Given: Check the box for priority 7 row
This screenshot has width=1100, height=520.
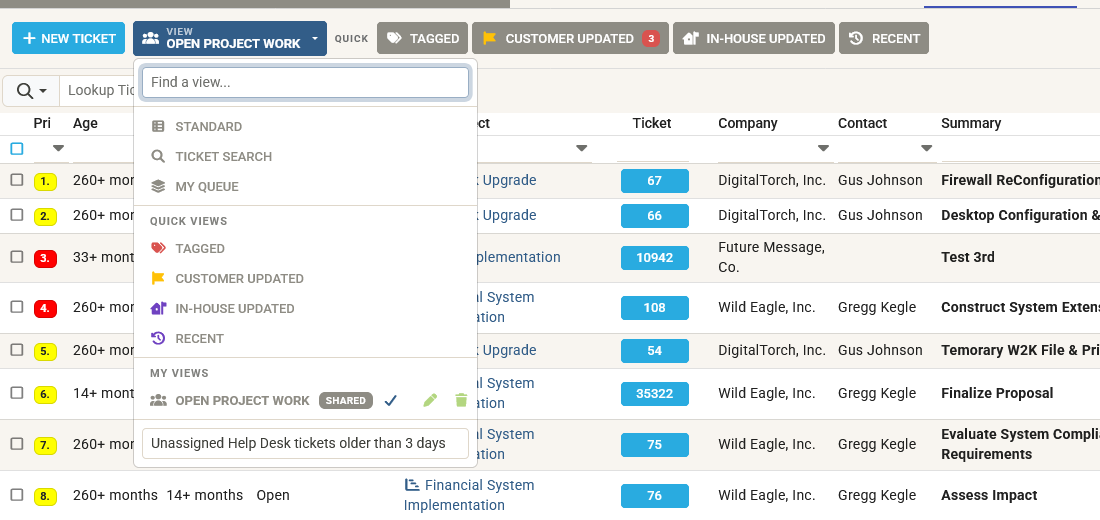Looking at the screenshot, I should click(17, 444).
